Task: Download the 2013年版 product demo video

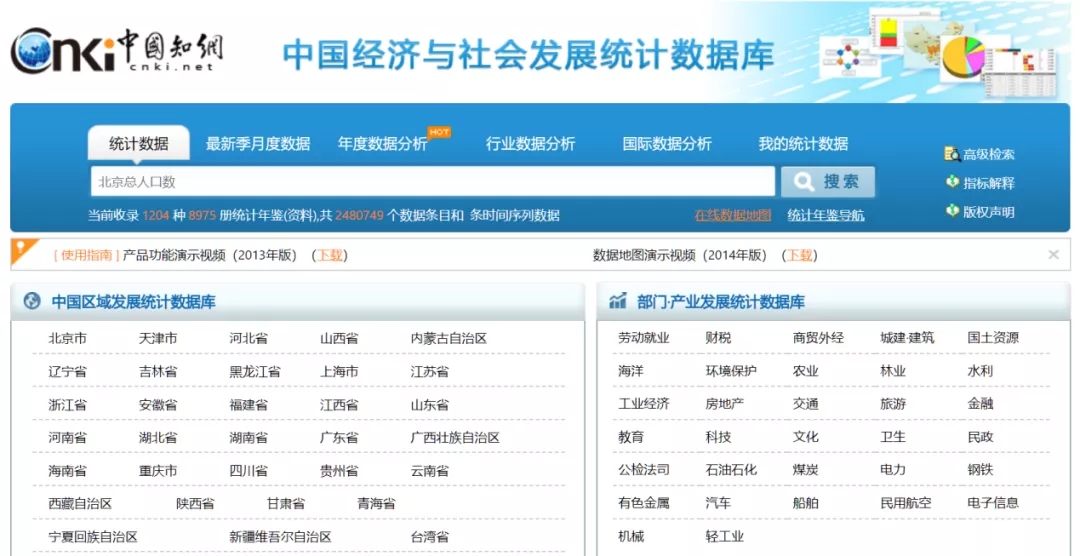Action: click(x=329, y=255)
